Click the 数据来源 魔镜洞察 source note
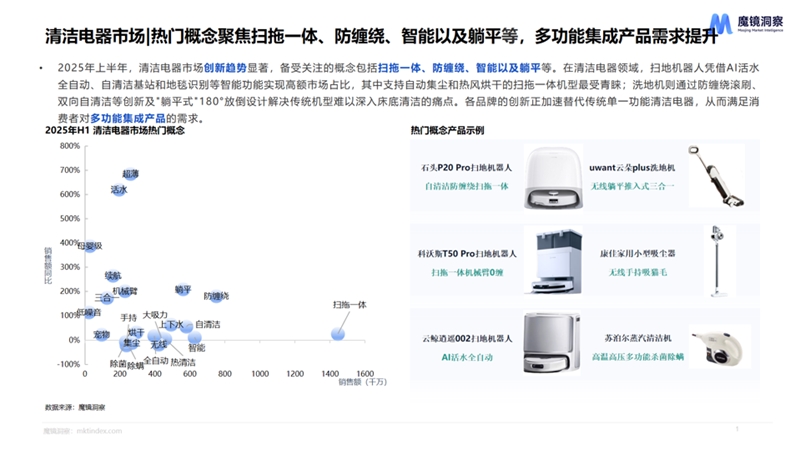Image resolution: width=800 pixels, height=450 pixels. [75, 408]
